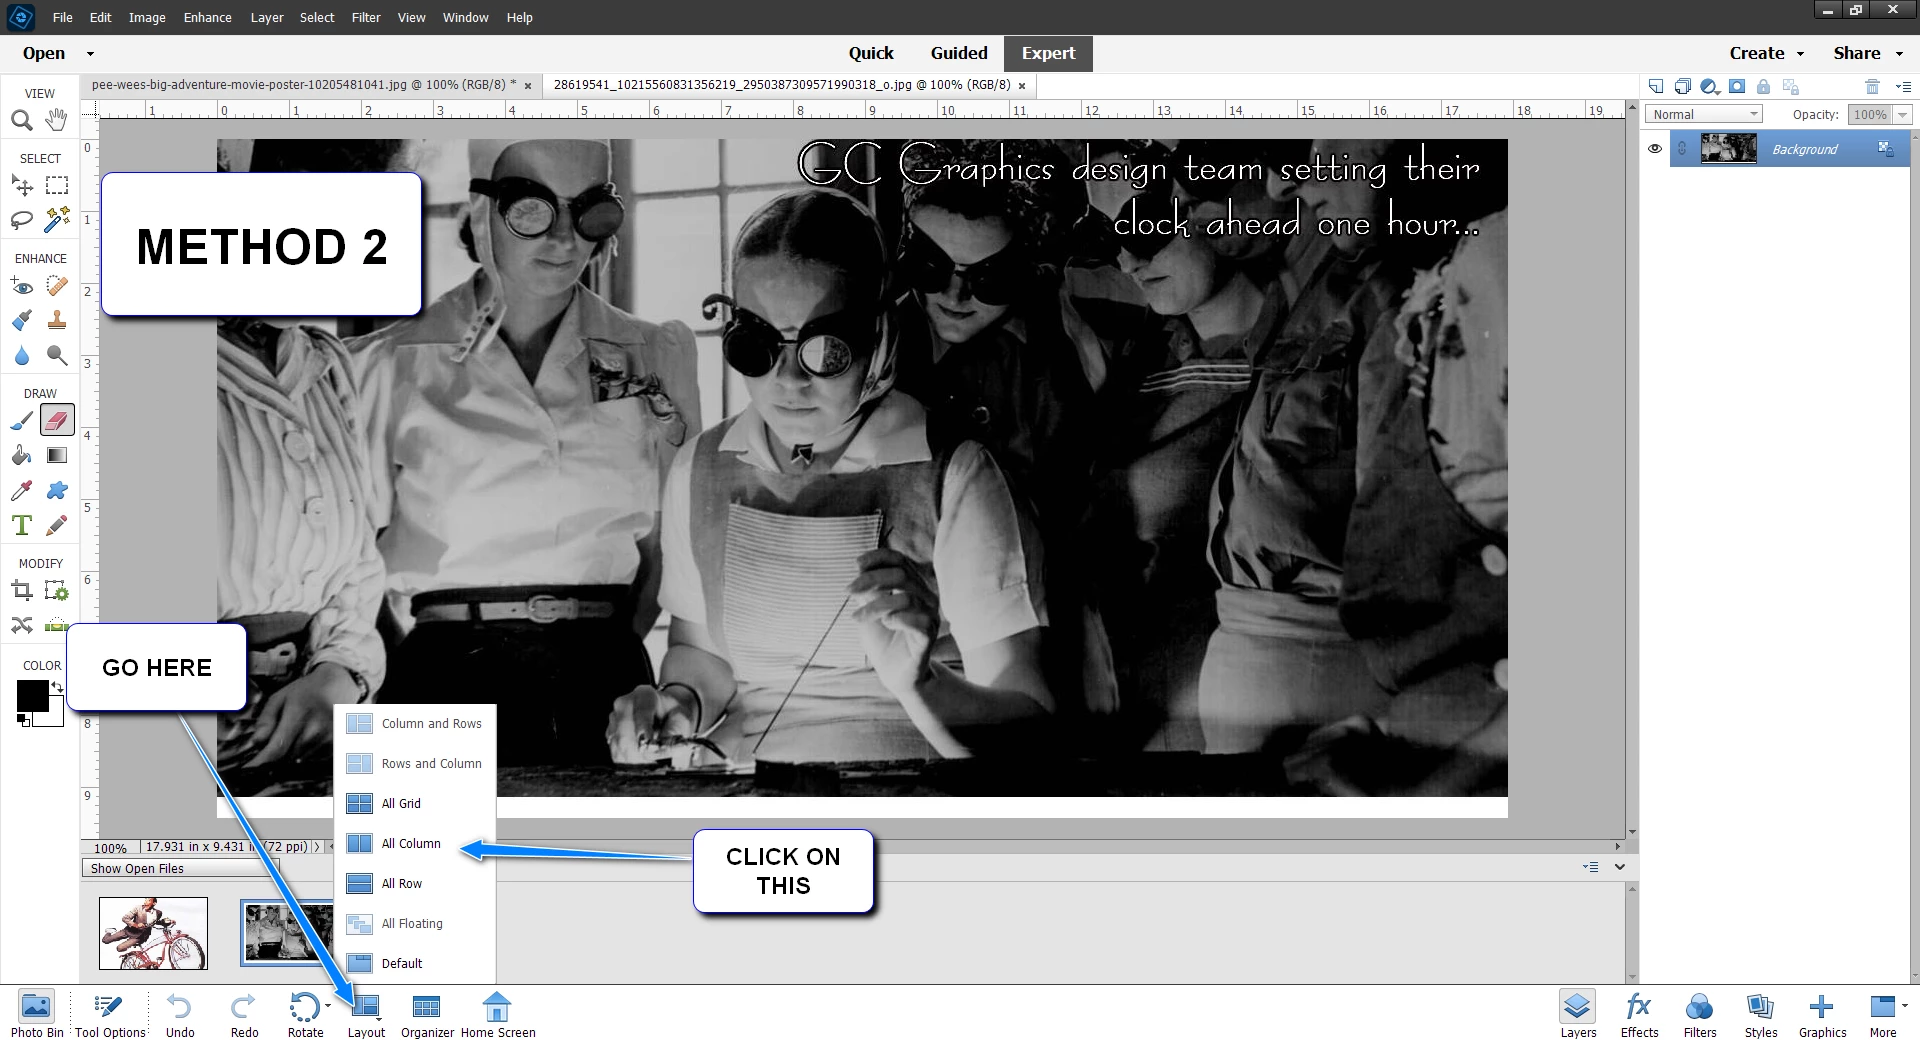Toggle the Filters panel

[x=1700, y=1015]
